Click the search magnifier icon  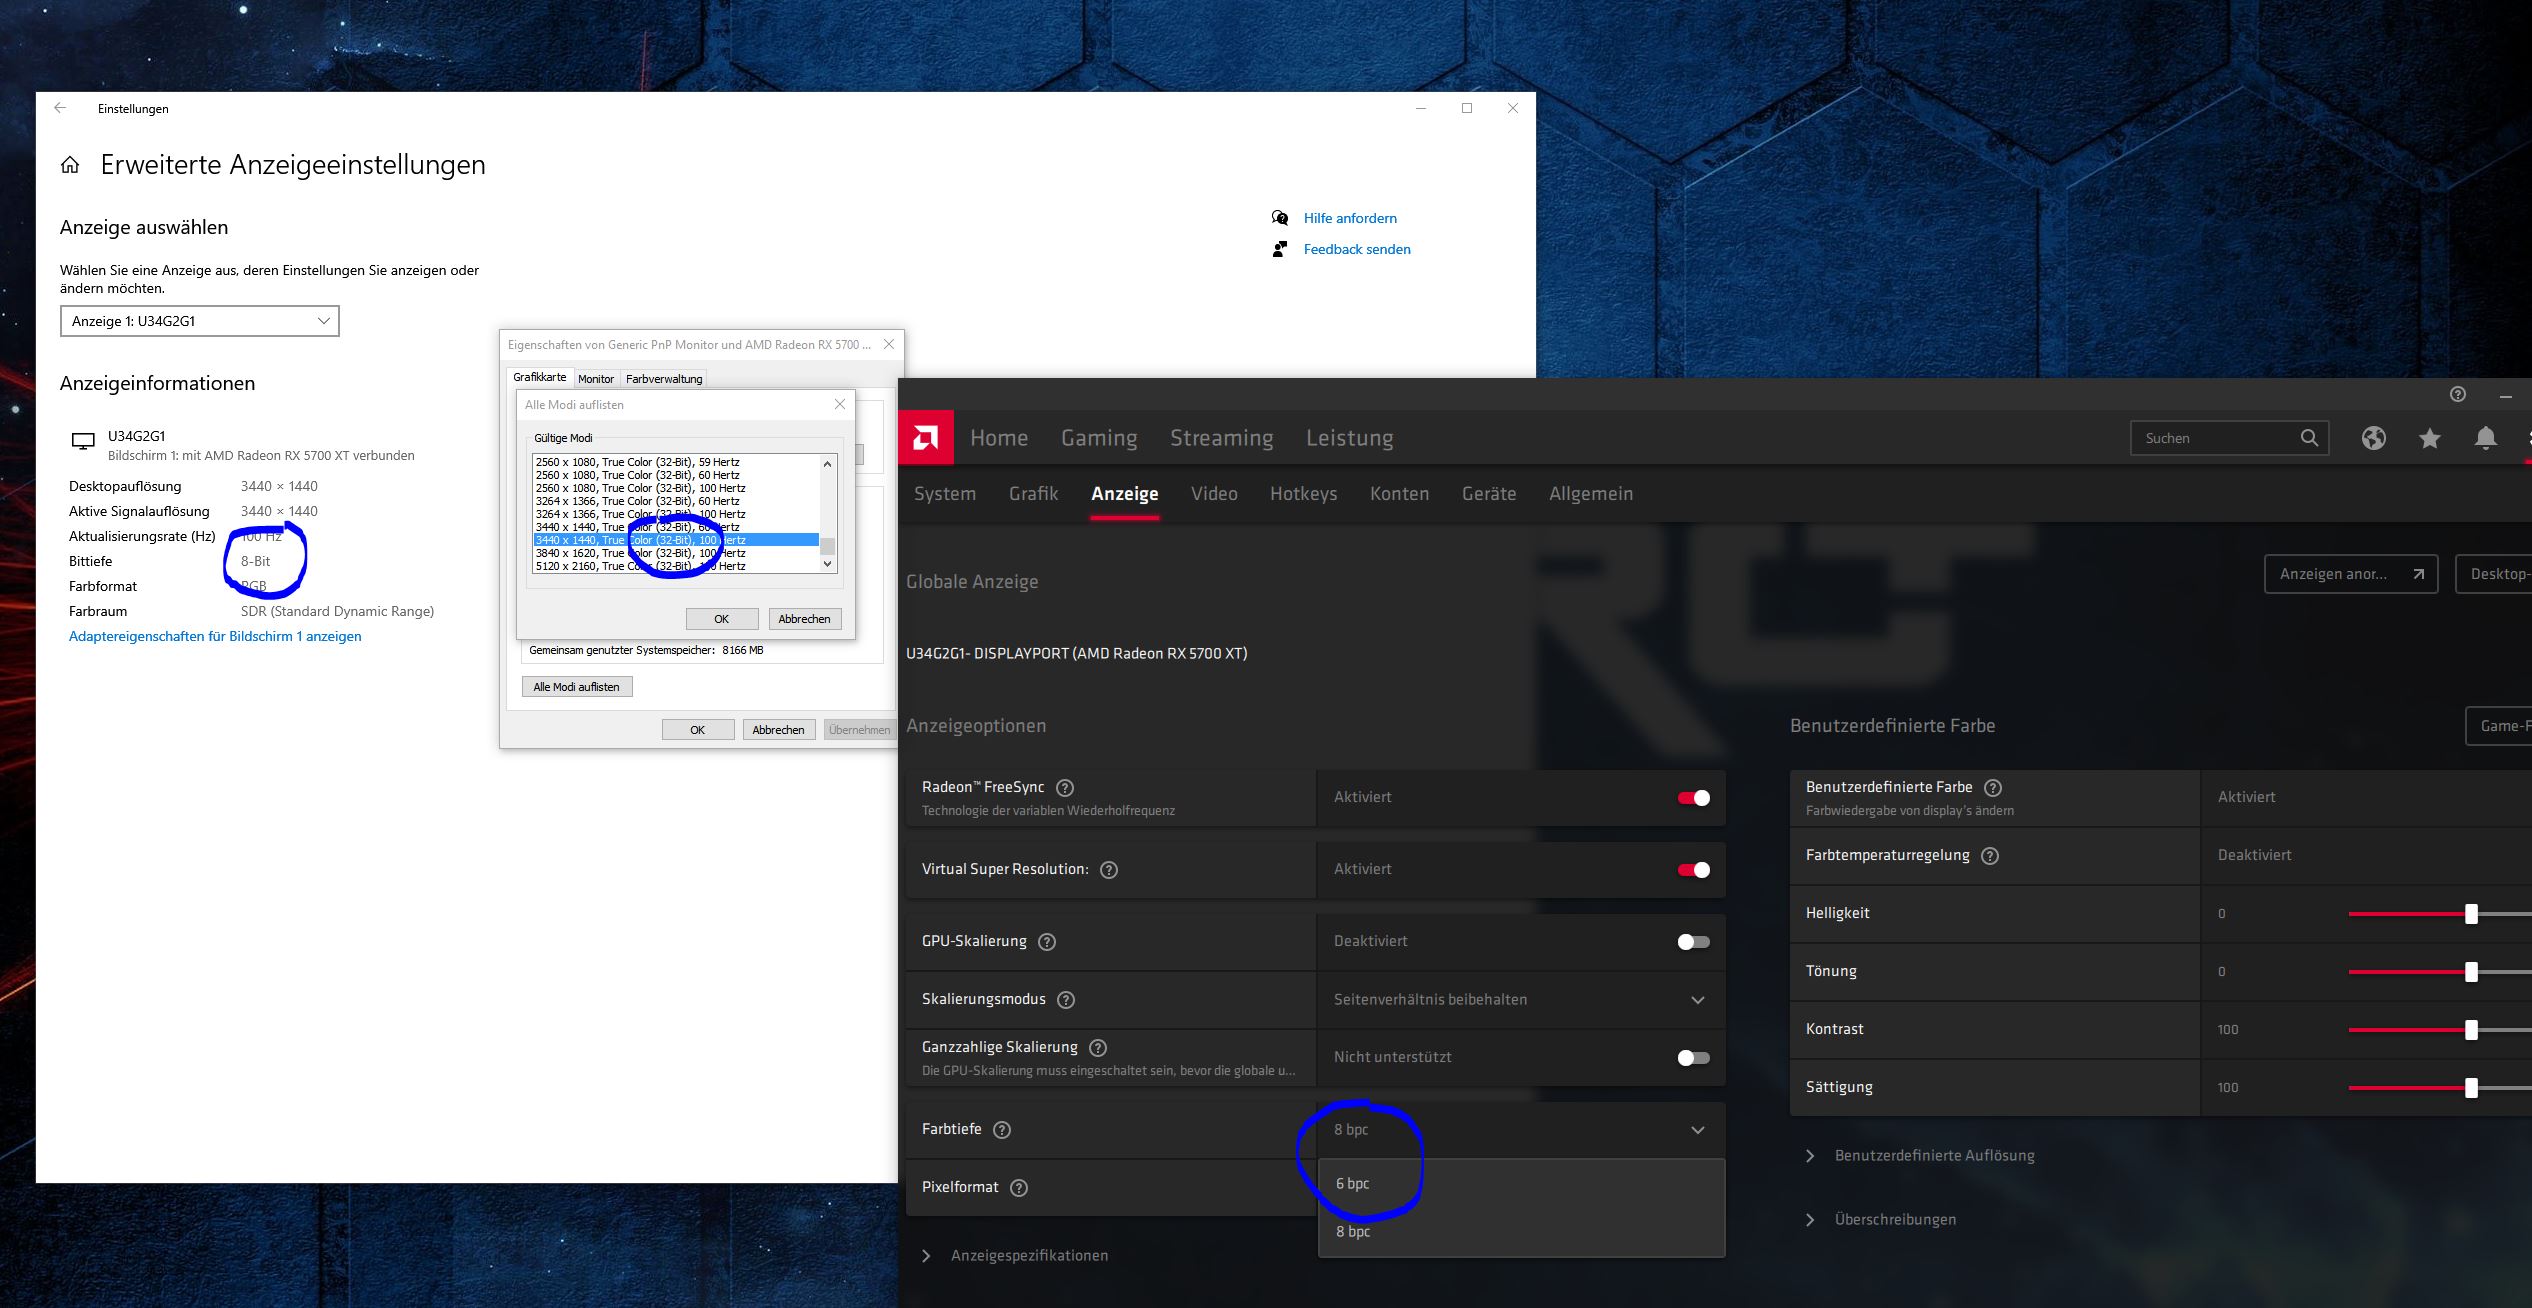[x=2308, y=438]
